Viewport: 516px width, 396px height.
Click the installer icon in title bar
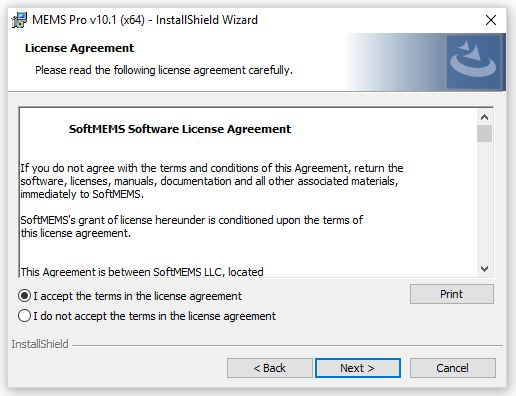pyautogui.click(x=19, y=20)
